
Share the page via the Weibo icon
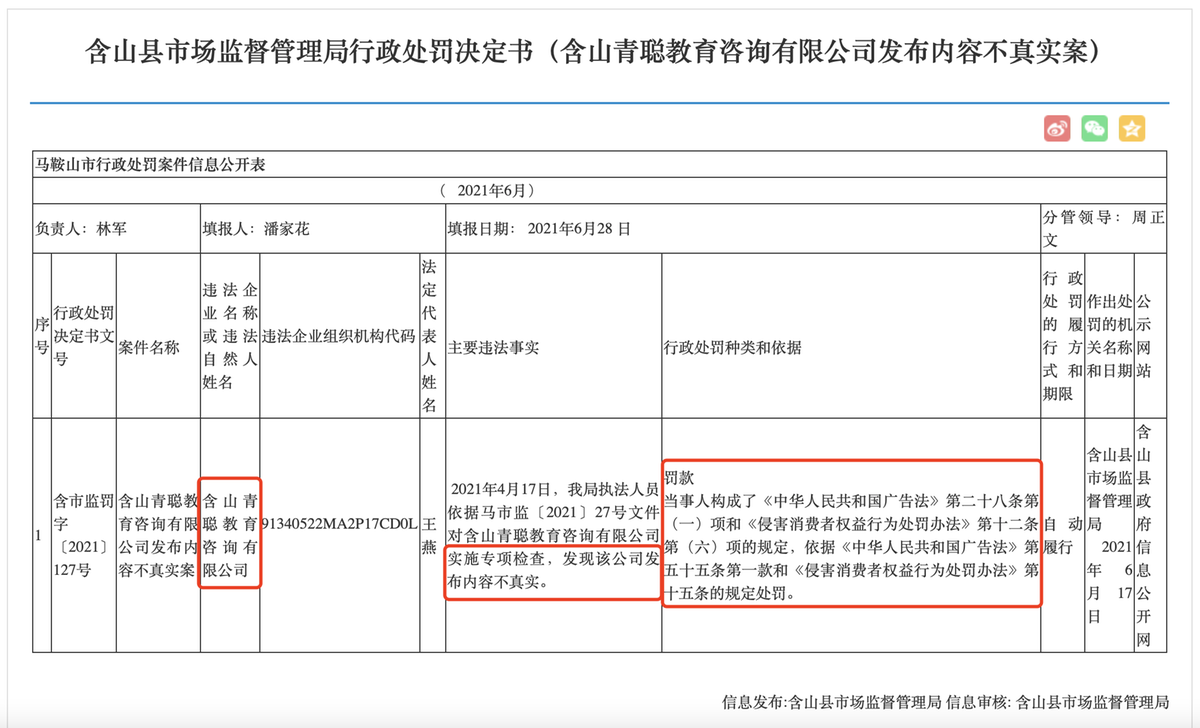pyautogui.click(x=1058, y=128)
